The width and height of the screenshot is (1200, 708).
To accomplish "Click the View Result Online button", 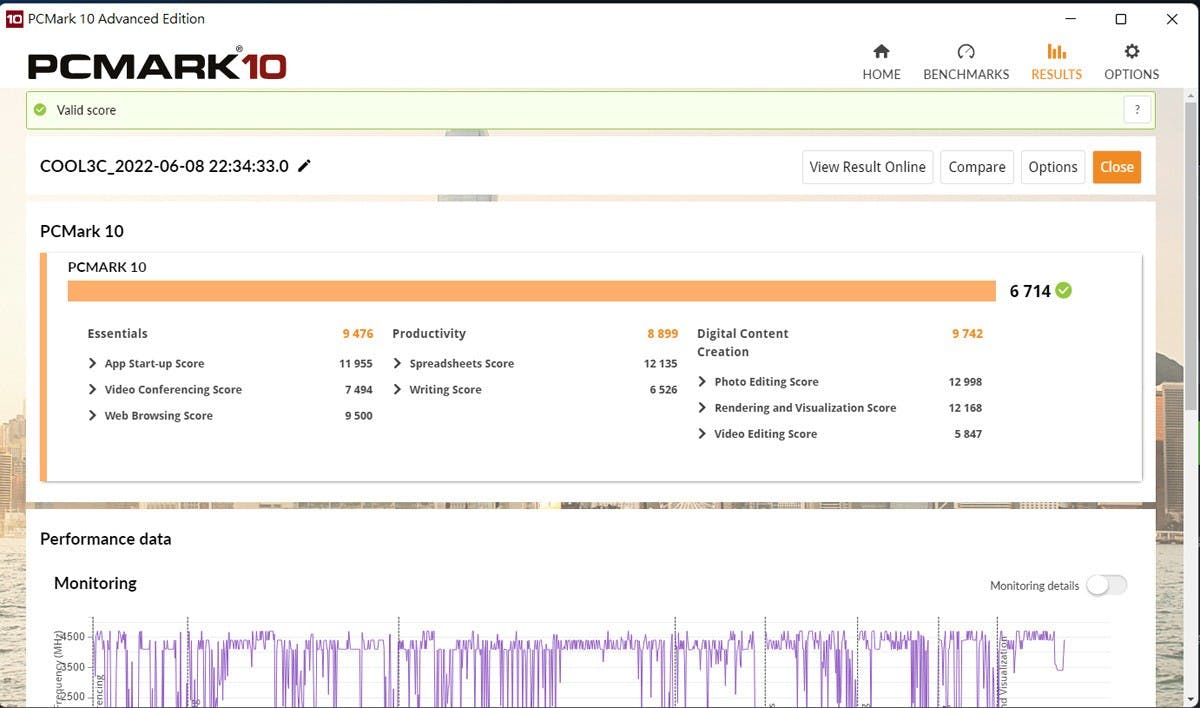I will point(867,167).
